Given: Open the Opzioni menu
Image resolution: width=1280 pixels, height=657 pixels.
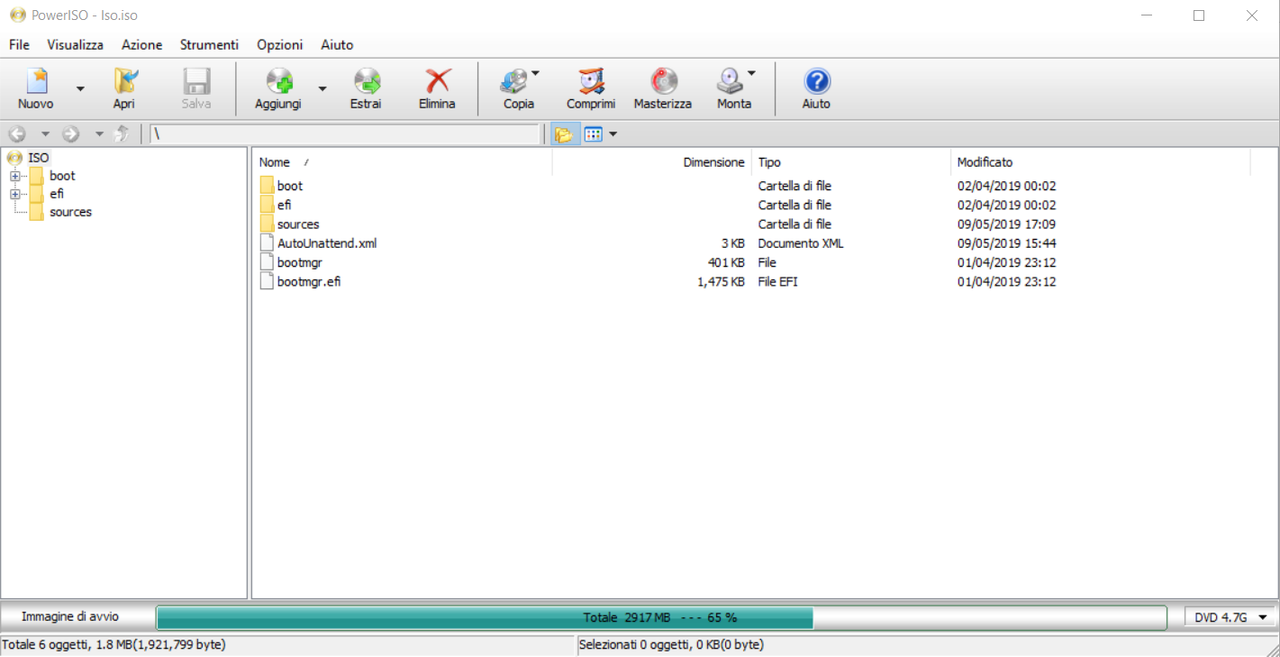Looking at the screenshot, I should click(280, 45).
